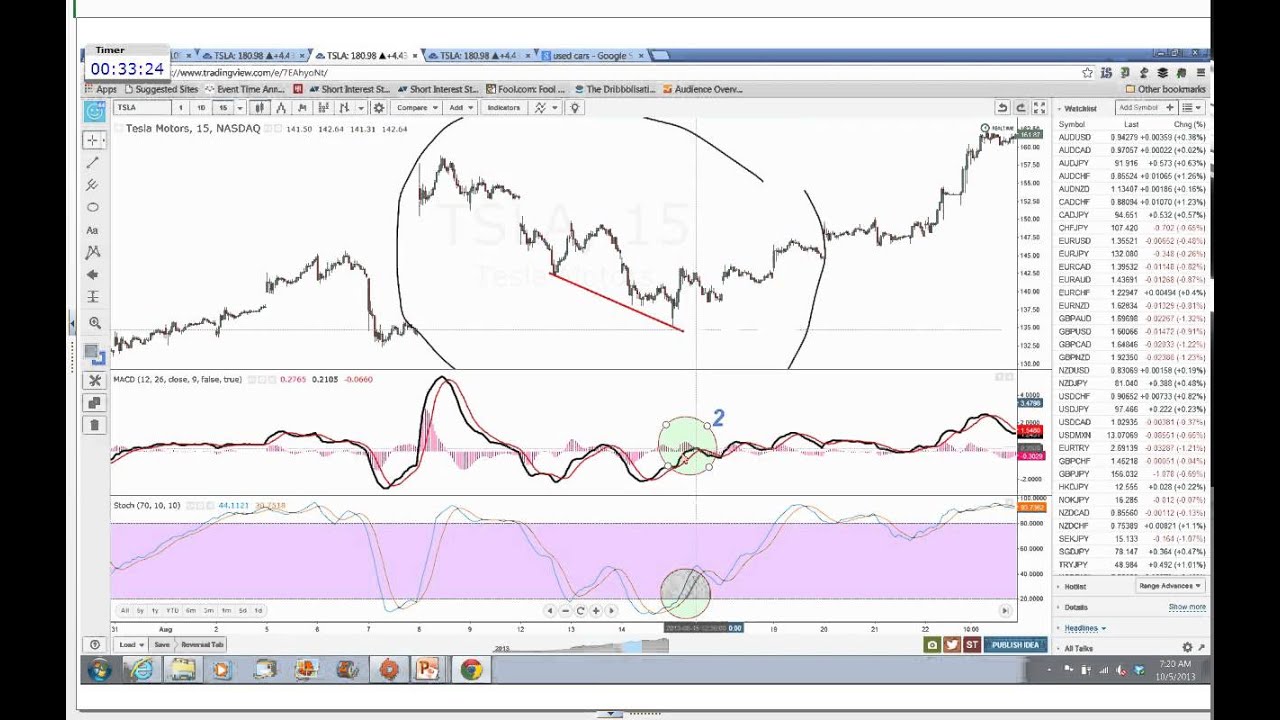Select the USDJPY watchlist row
This screenshot has height=720, width=1280.
coord(1131,409)
